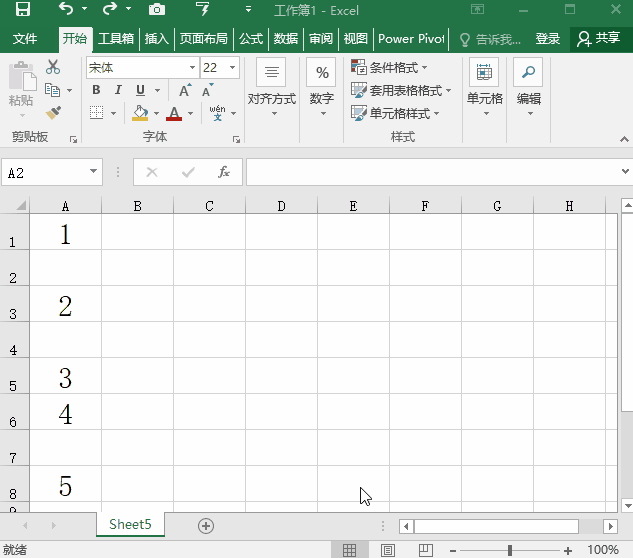Click the Paste clipboard icon
This screenshot has height=558, width=633.
22,77
